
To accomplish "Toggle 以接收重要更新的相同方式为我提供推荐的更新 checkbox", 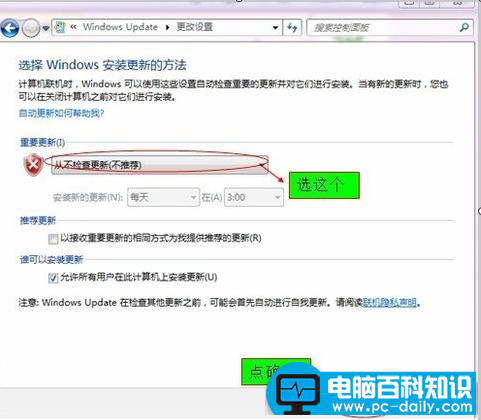I will (53, 239).
